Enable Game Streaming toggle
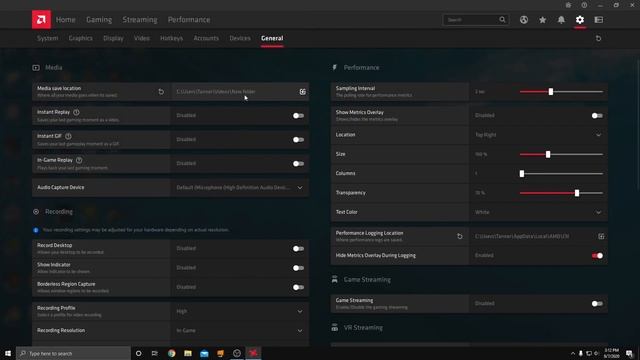This screenshot has height=360, width=640. [597, 304]
